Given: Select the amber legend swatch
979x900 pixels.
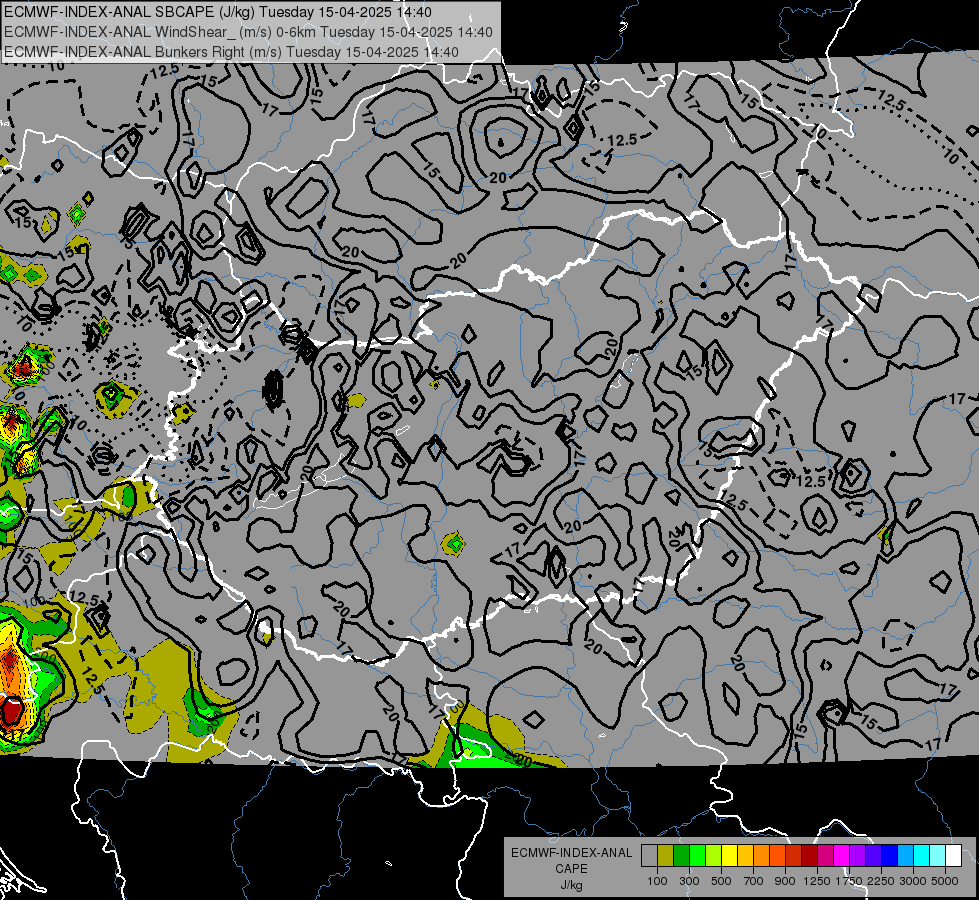Looking at the screenshot, I should 745,856.
